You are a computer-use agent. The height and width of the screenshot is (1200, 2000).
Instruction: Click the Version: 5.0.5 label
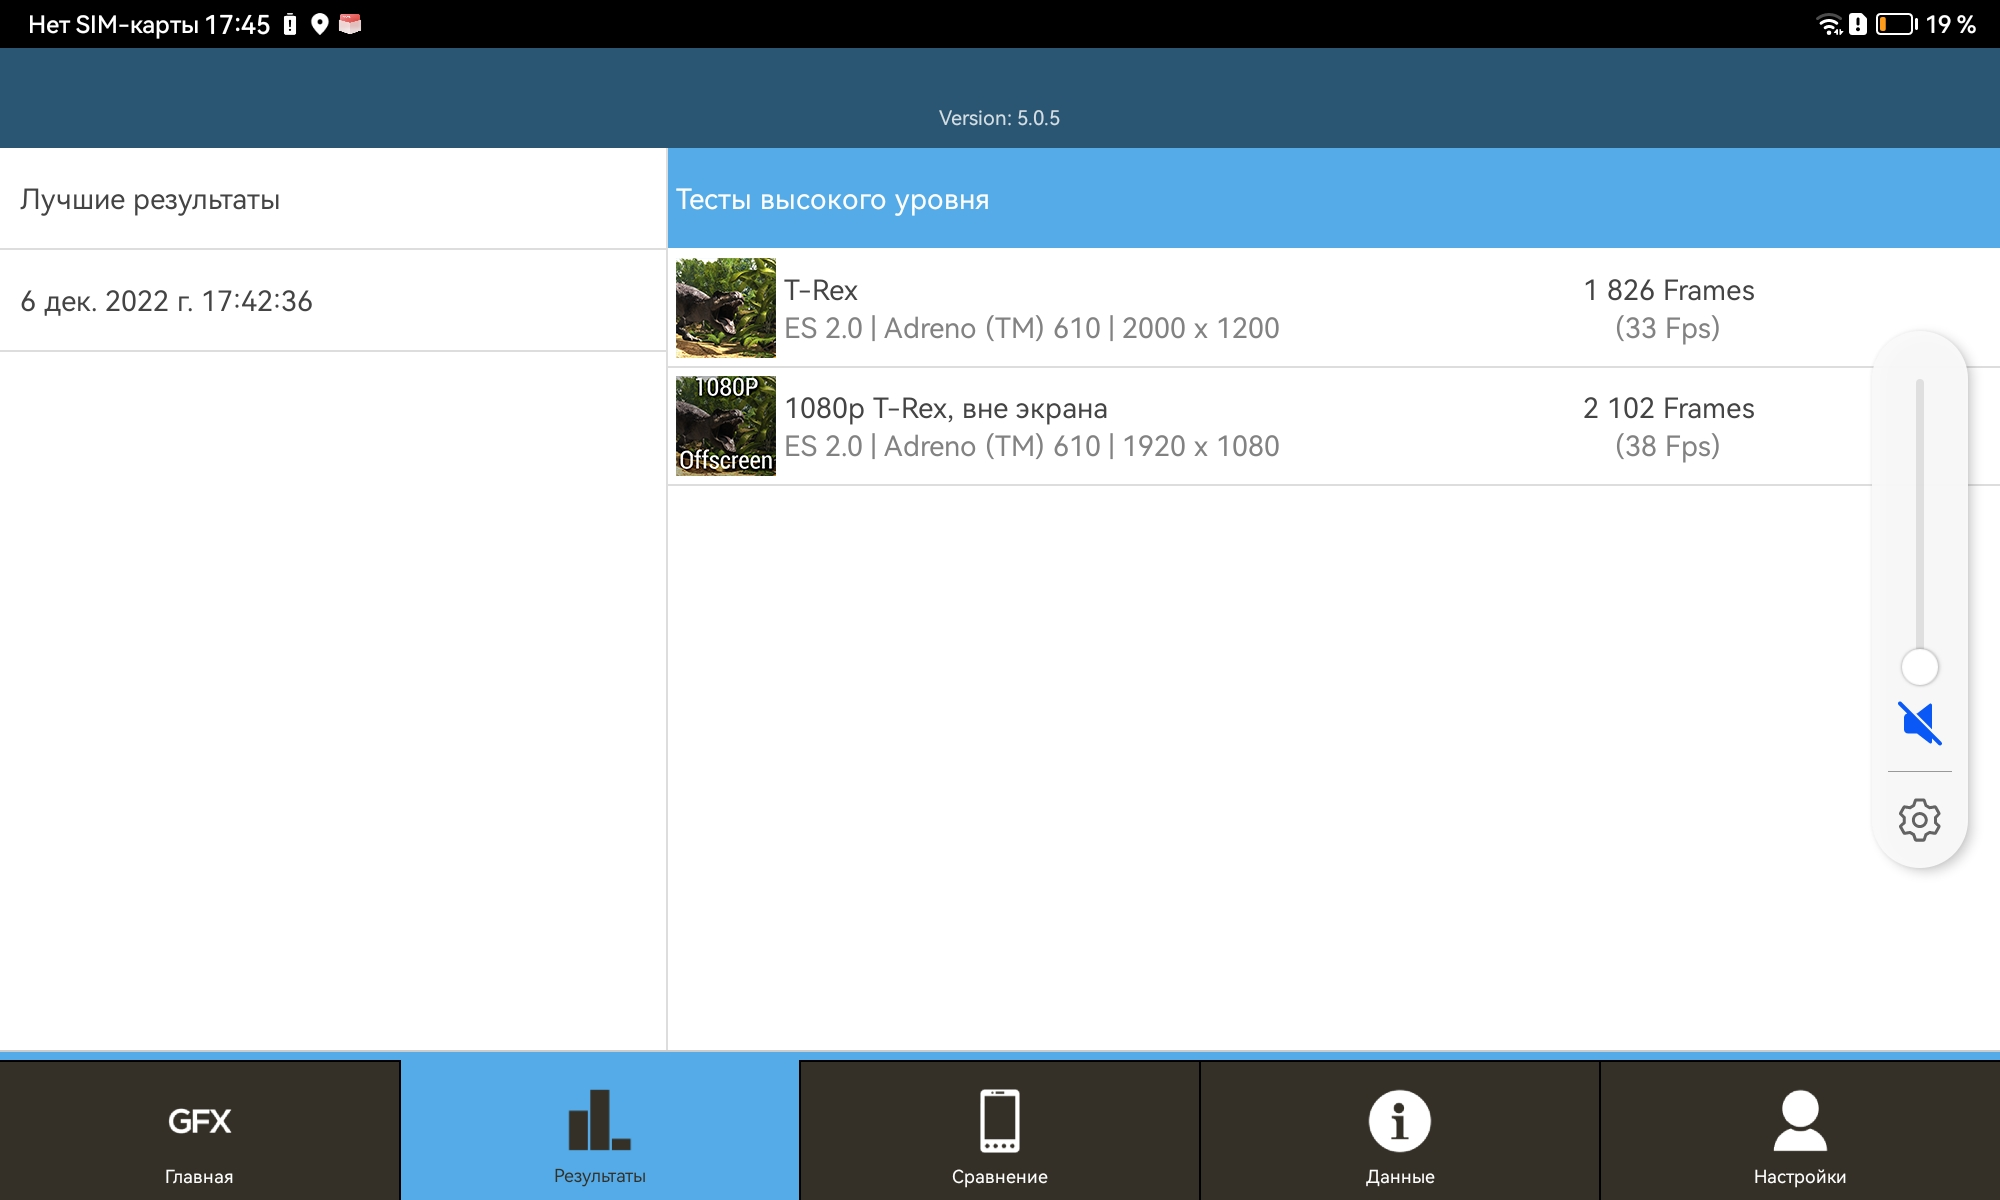coord(999,118)
